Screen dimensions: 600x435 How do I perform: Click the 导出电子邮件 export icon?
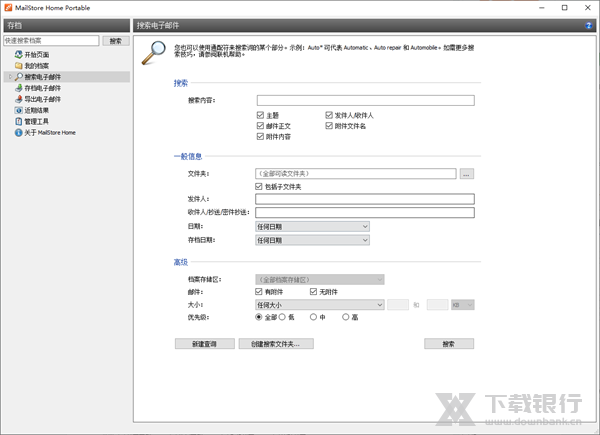pyautogui.click(x=18, y=99)
